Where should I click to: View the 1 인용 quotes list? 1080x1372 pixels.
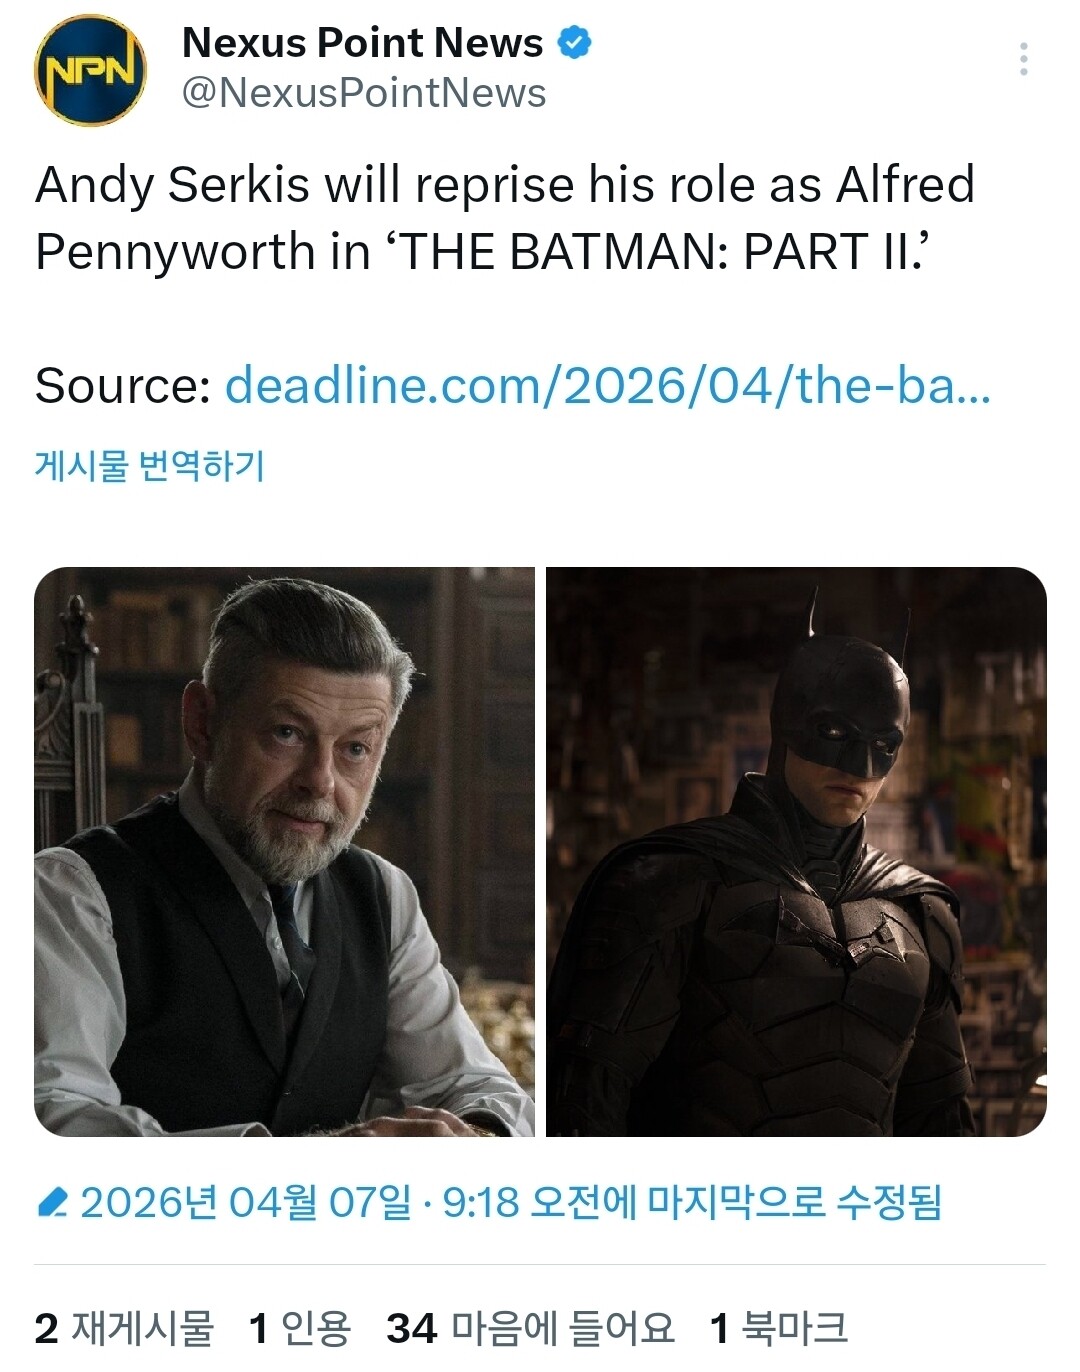300,1329
